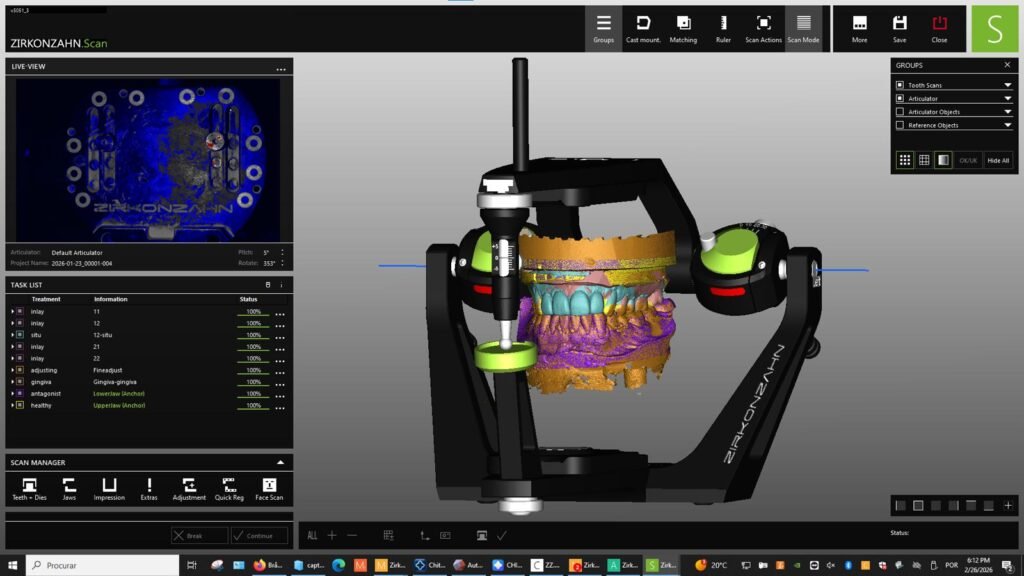Screen dimensions: 1024x576
Task: Click the Save icon
Action: pos(899,27)
